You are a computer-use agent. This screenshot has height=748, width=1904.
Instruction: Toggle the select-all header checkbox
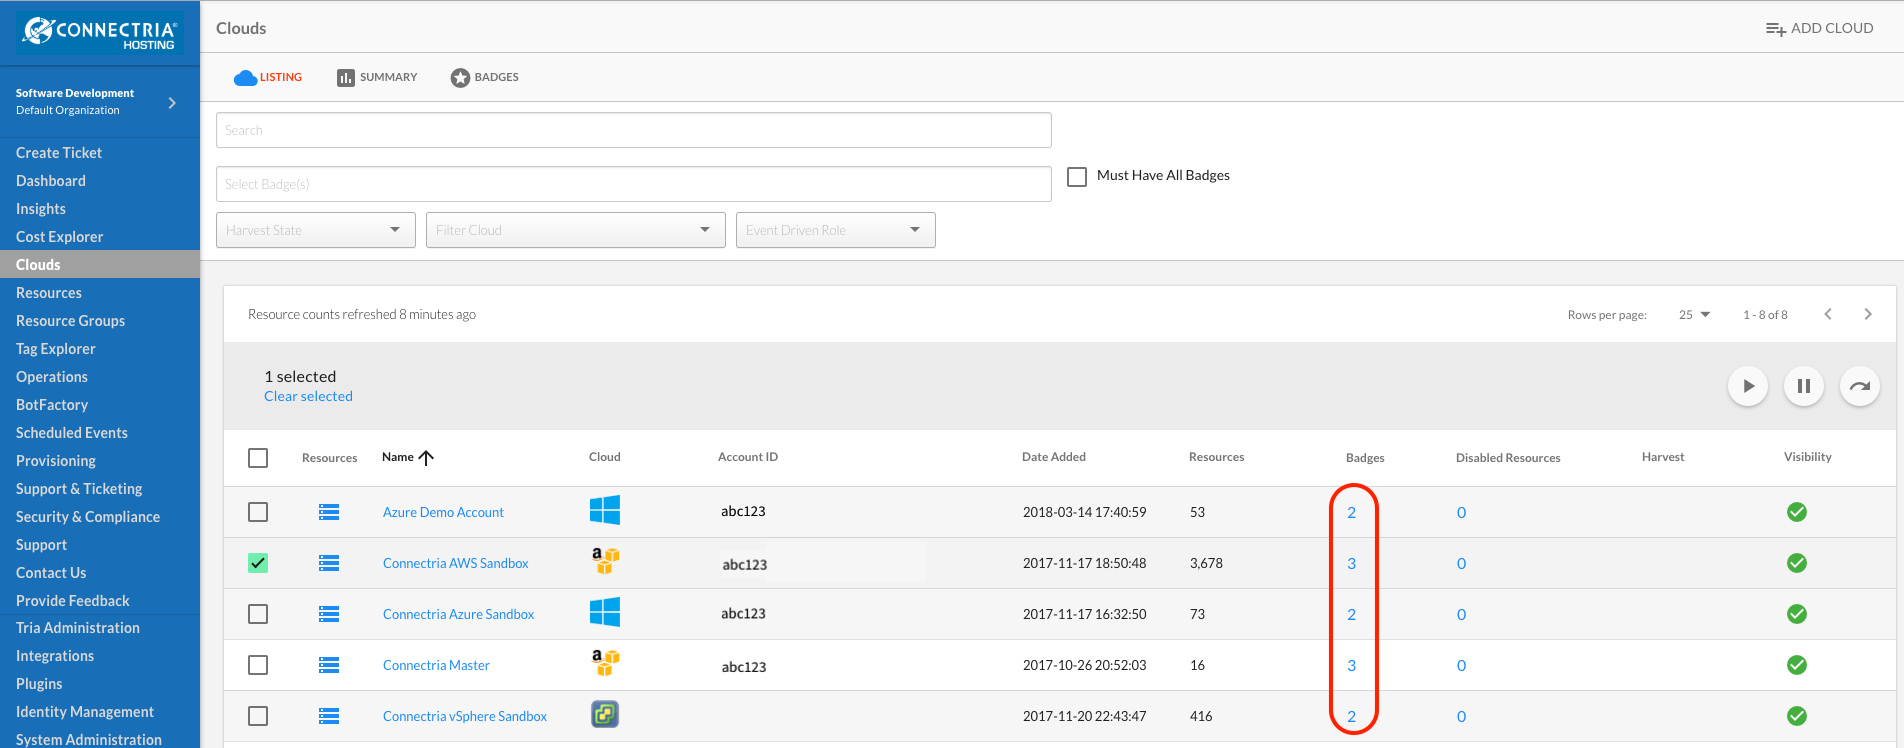point(258,458)
